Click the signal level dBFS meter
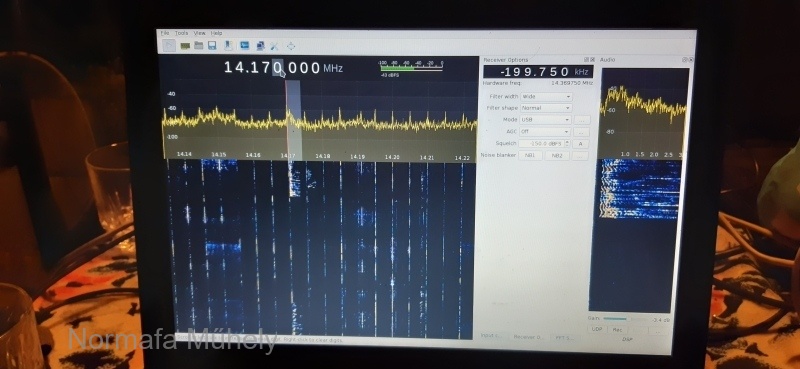 click(x=411, y=68)
